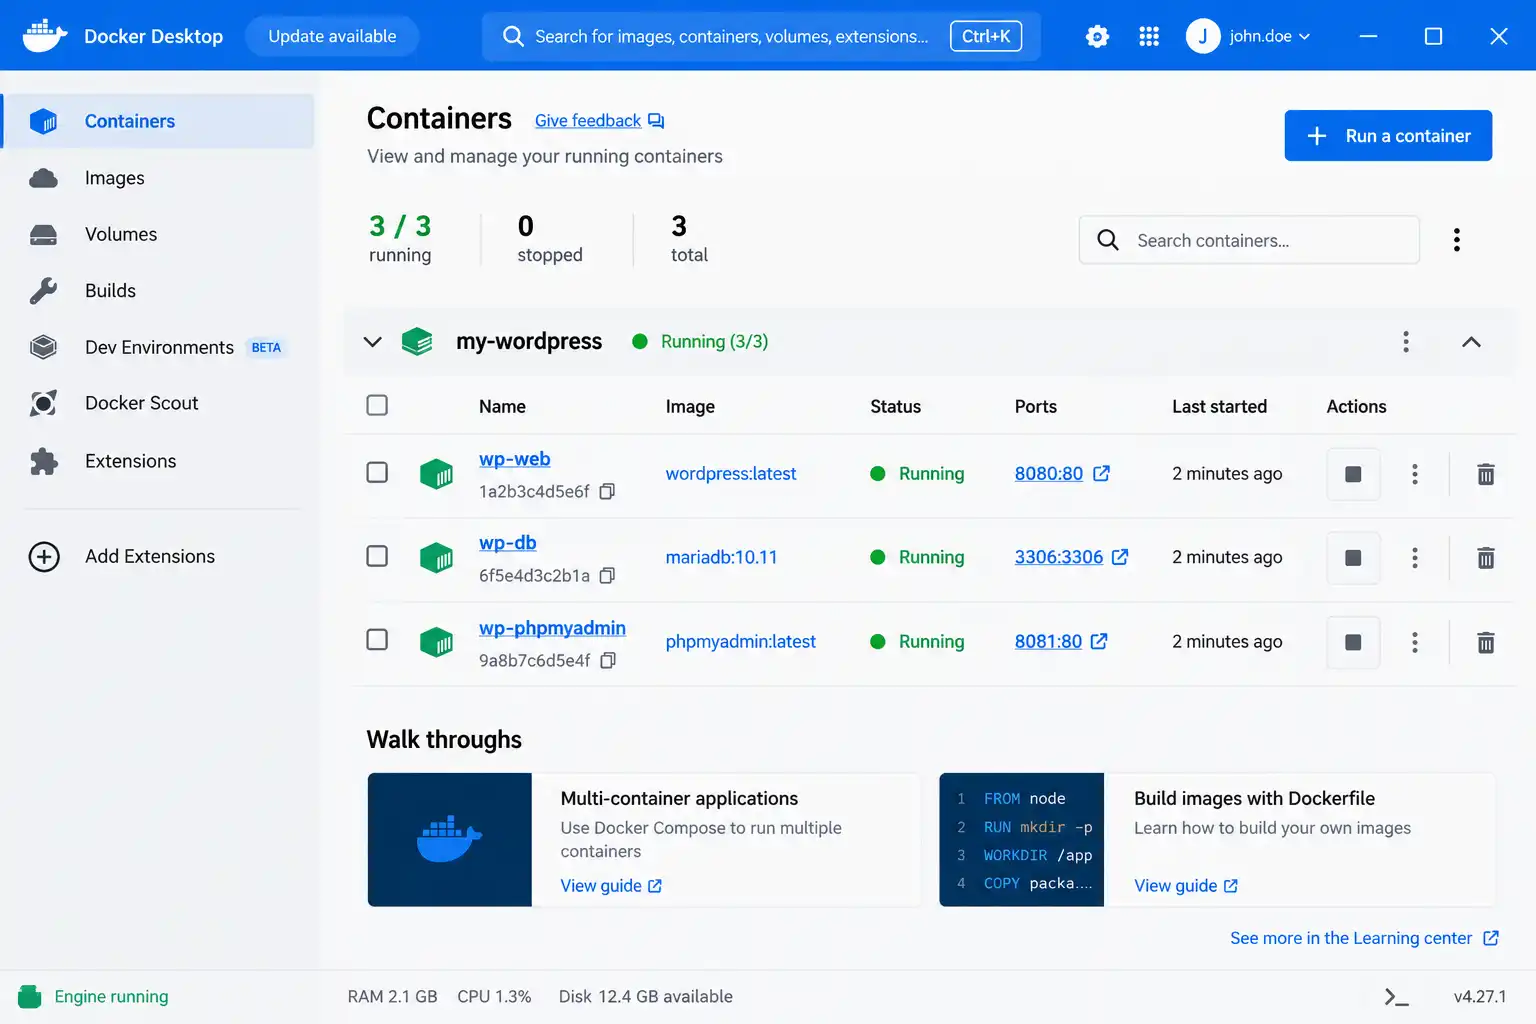This screenshot has width=1536, height=1024.
Task: Click the Name column header
Action: pyautogui.click(x=502, y=407)
